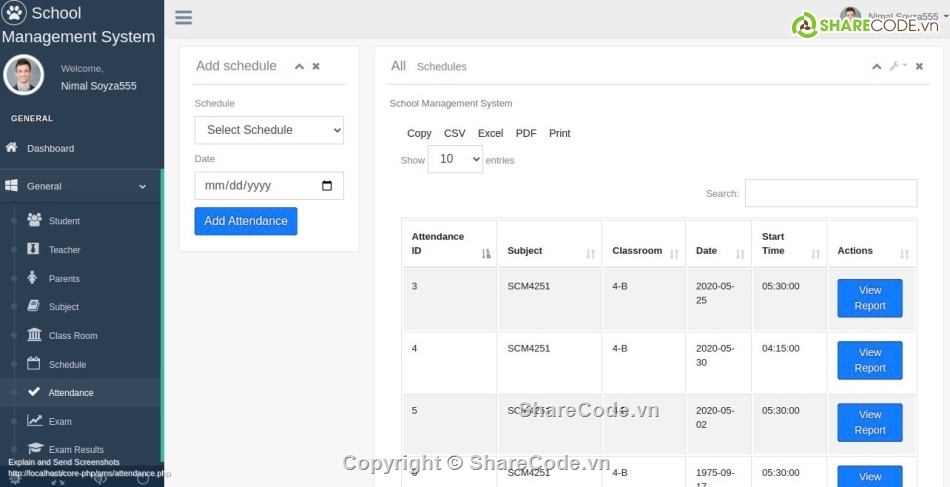
Task: Click the Schedule calendar icon in sidebar
Action: pyautogui.click(x=34, y=364)
